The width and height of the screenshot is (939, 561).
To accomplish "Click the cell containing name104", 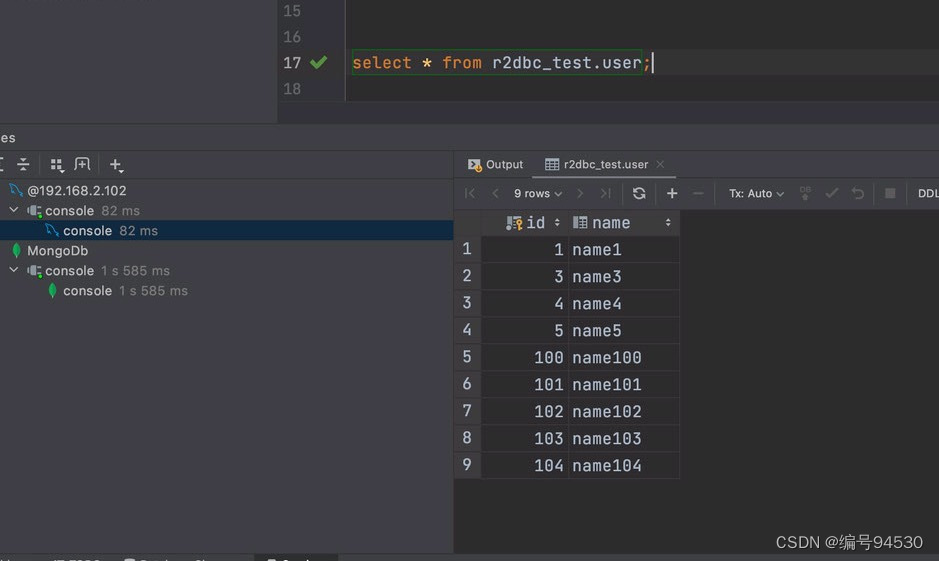I will click(623, 465).
